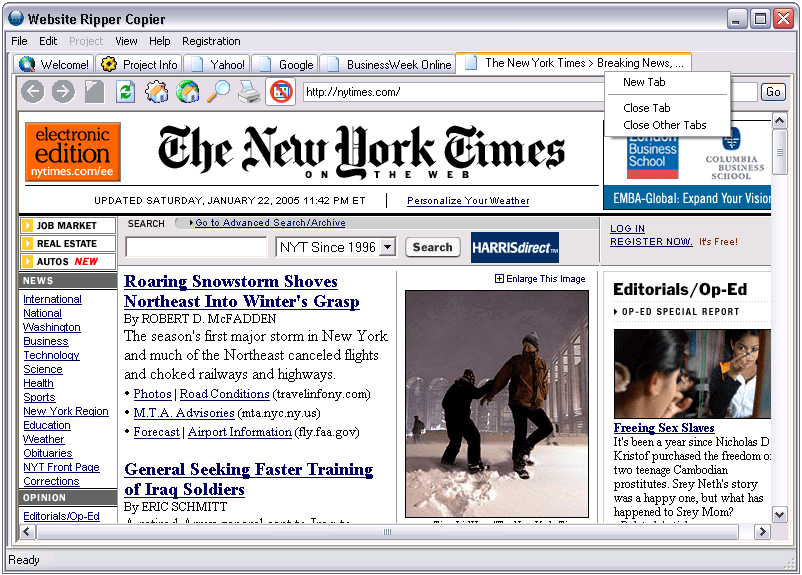Open the Help menu

pos(160,41)
